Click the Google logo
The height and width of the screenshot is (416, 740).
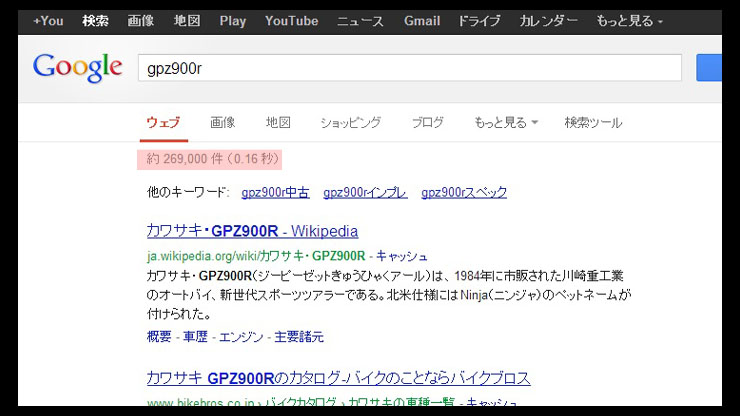pos(78,68)
